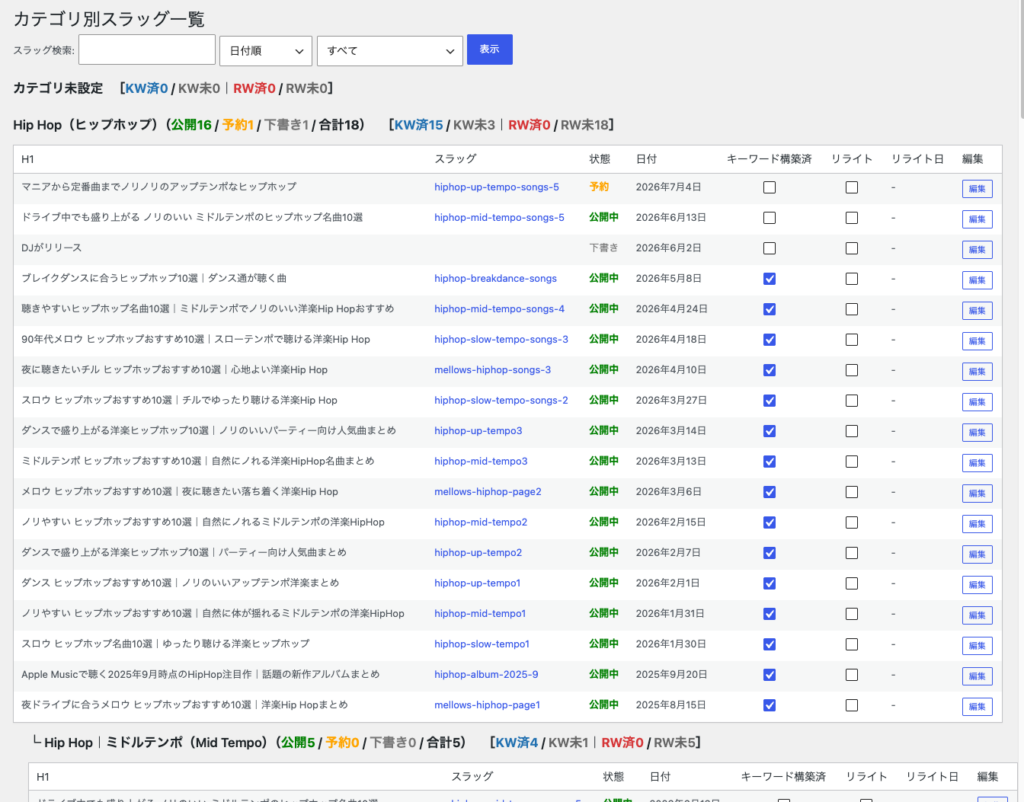
Task: Uncheck keyword checkbox for hiphop-breakdance-songs row
Action: [769, 279]
